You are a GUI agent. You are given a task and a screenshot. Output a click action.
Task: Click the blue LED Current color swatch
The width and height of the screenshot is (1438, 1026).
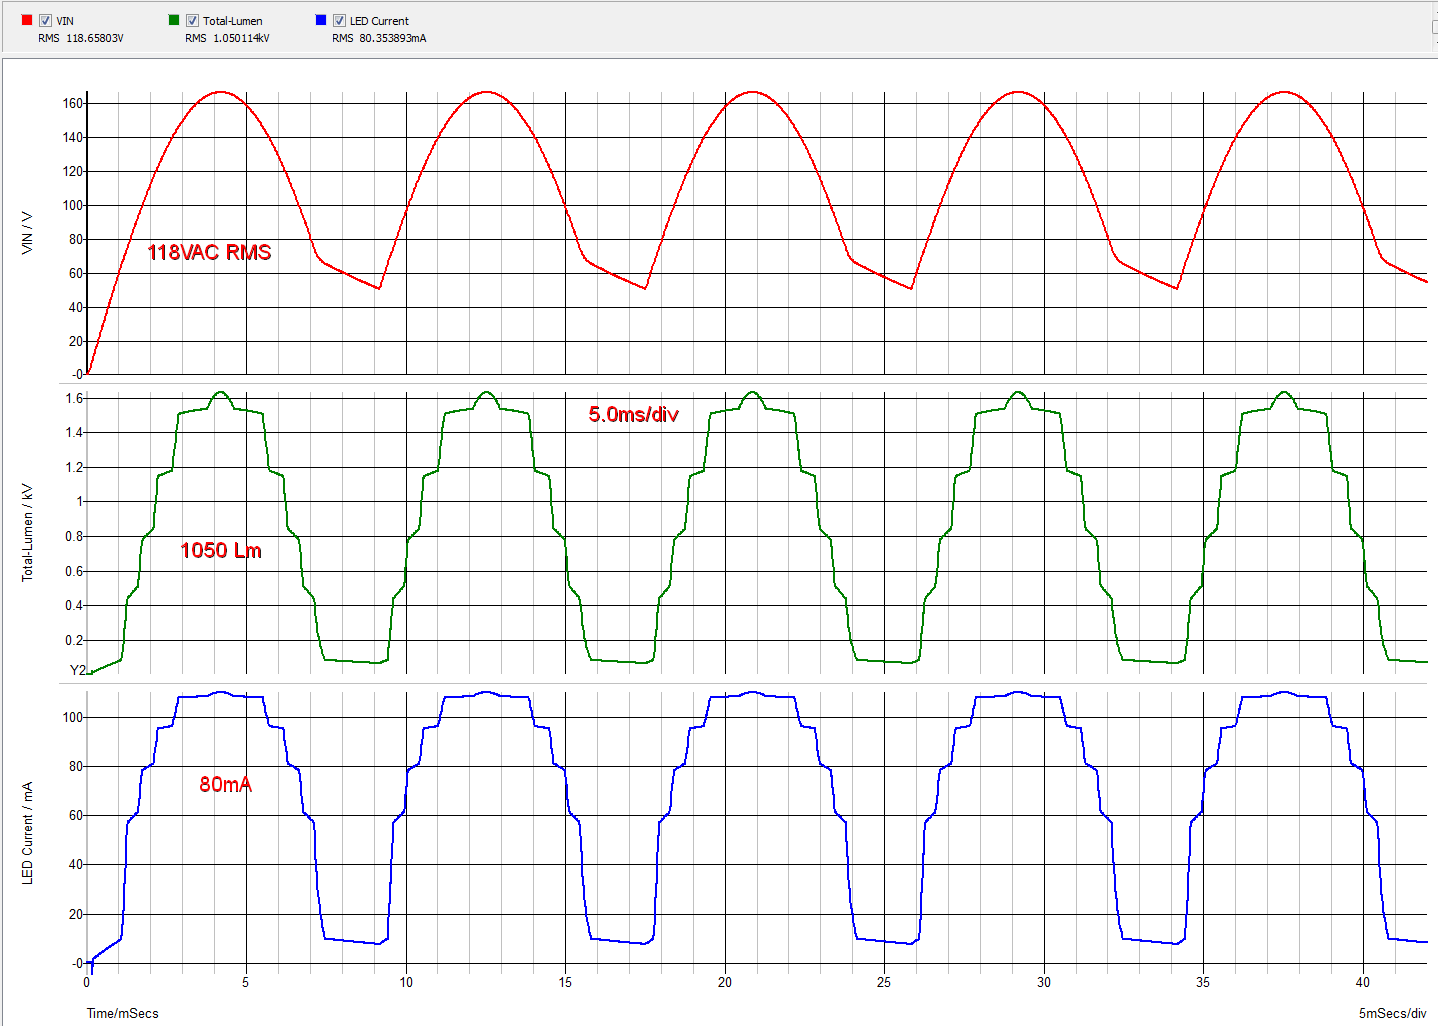[321, 20]
